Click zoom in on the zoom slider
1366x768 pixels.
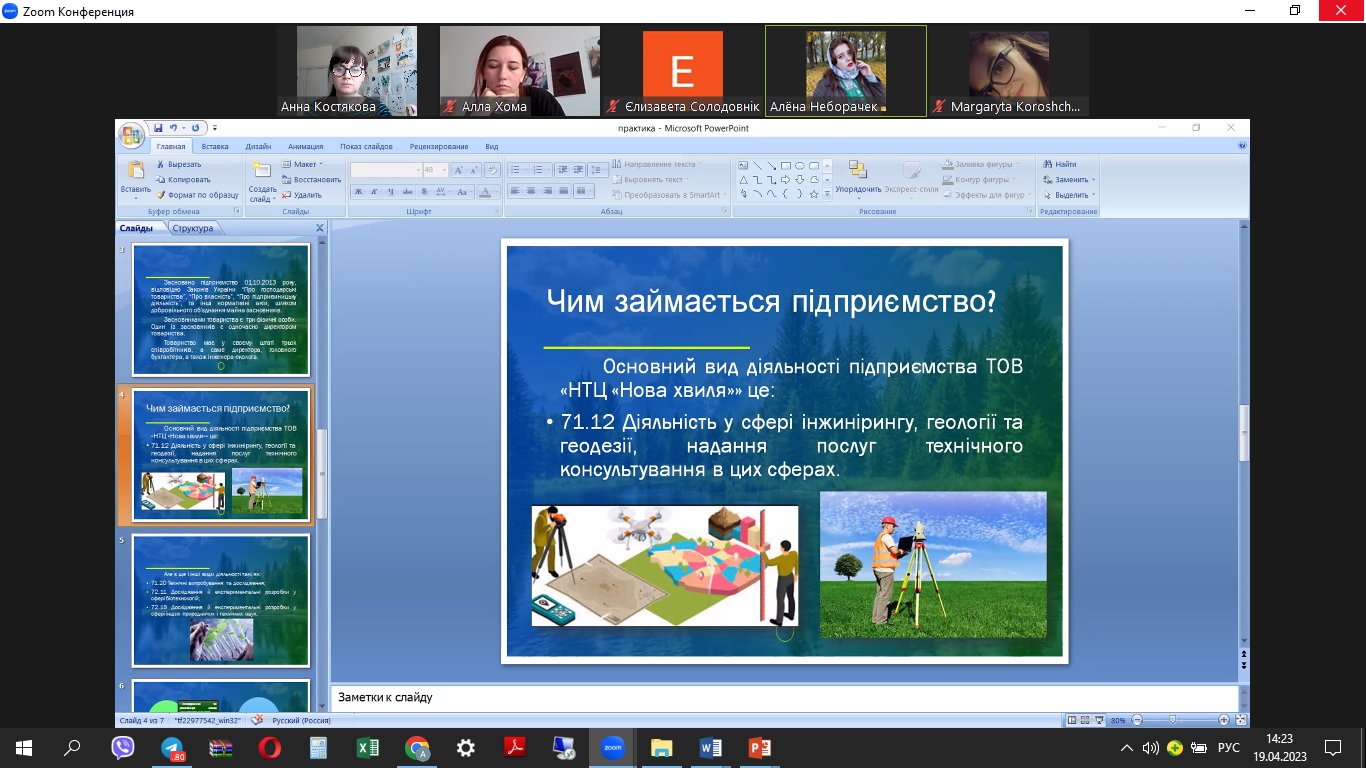[x=1224, y=719]
